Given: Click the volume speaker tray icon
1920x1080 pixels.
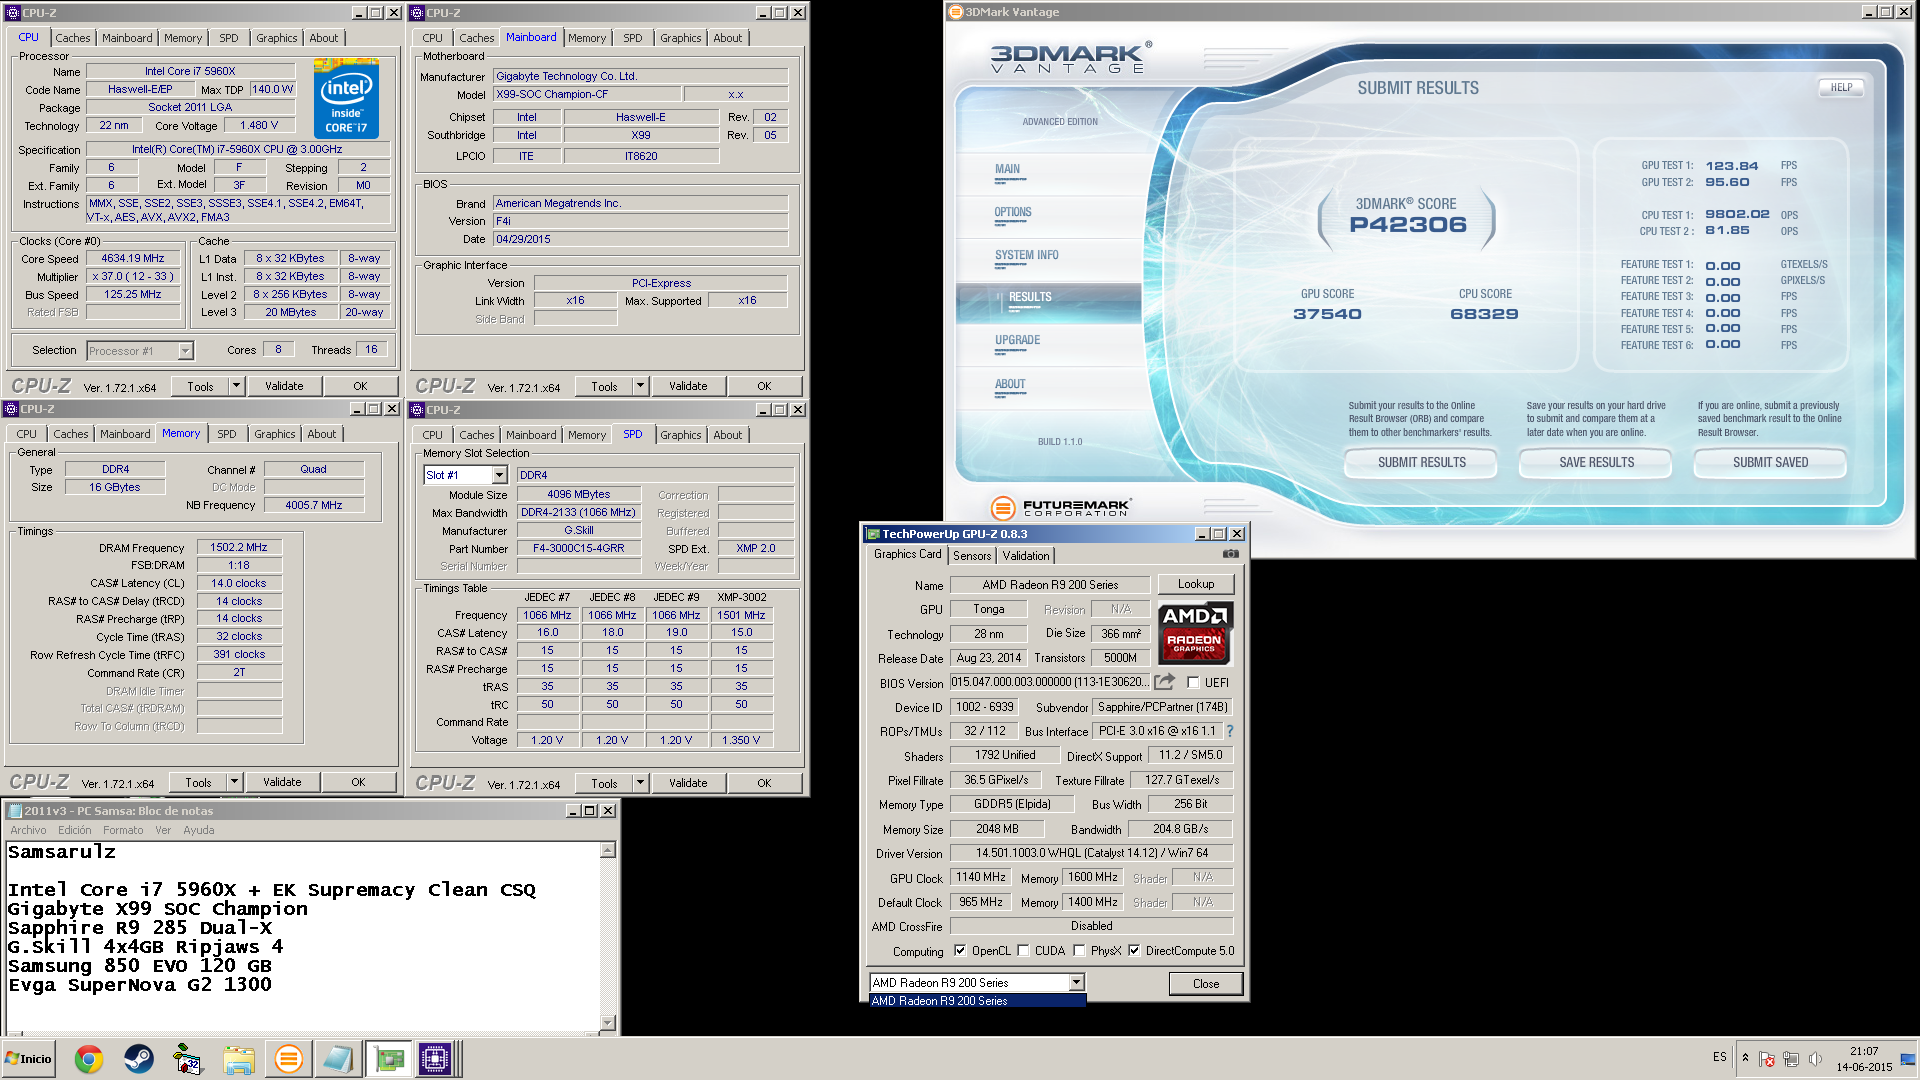Looking at the screenshot, I should click(1815, 1059).
